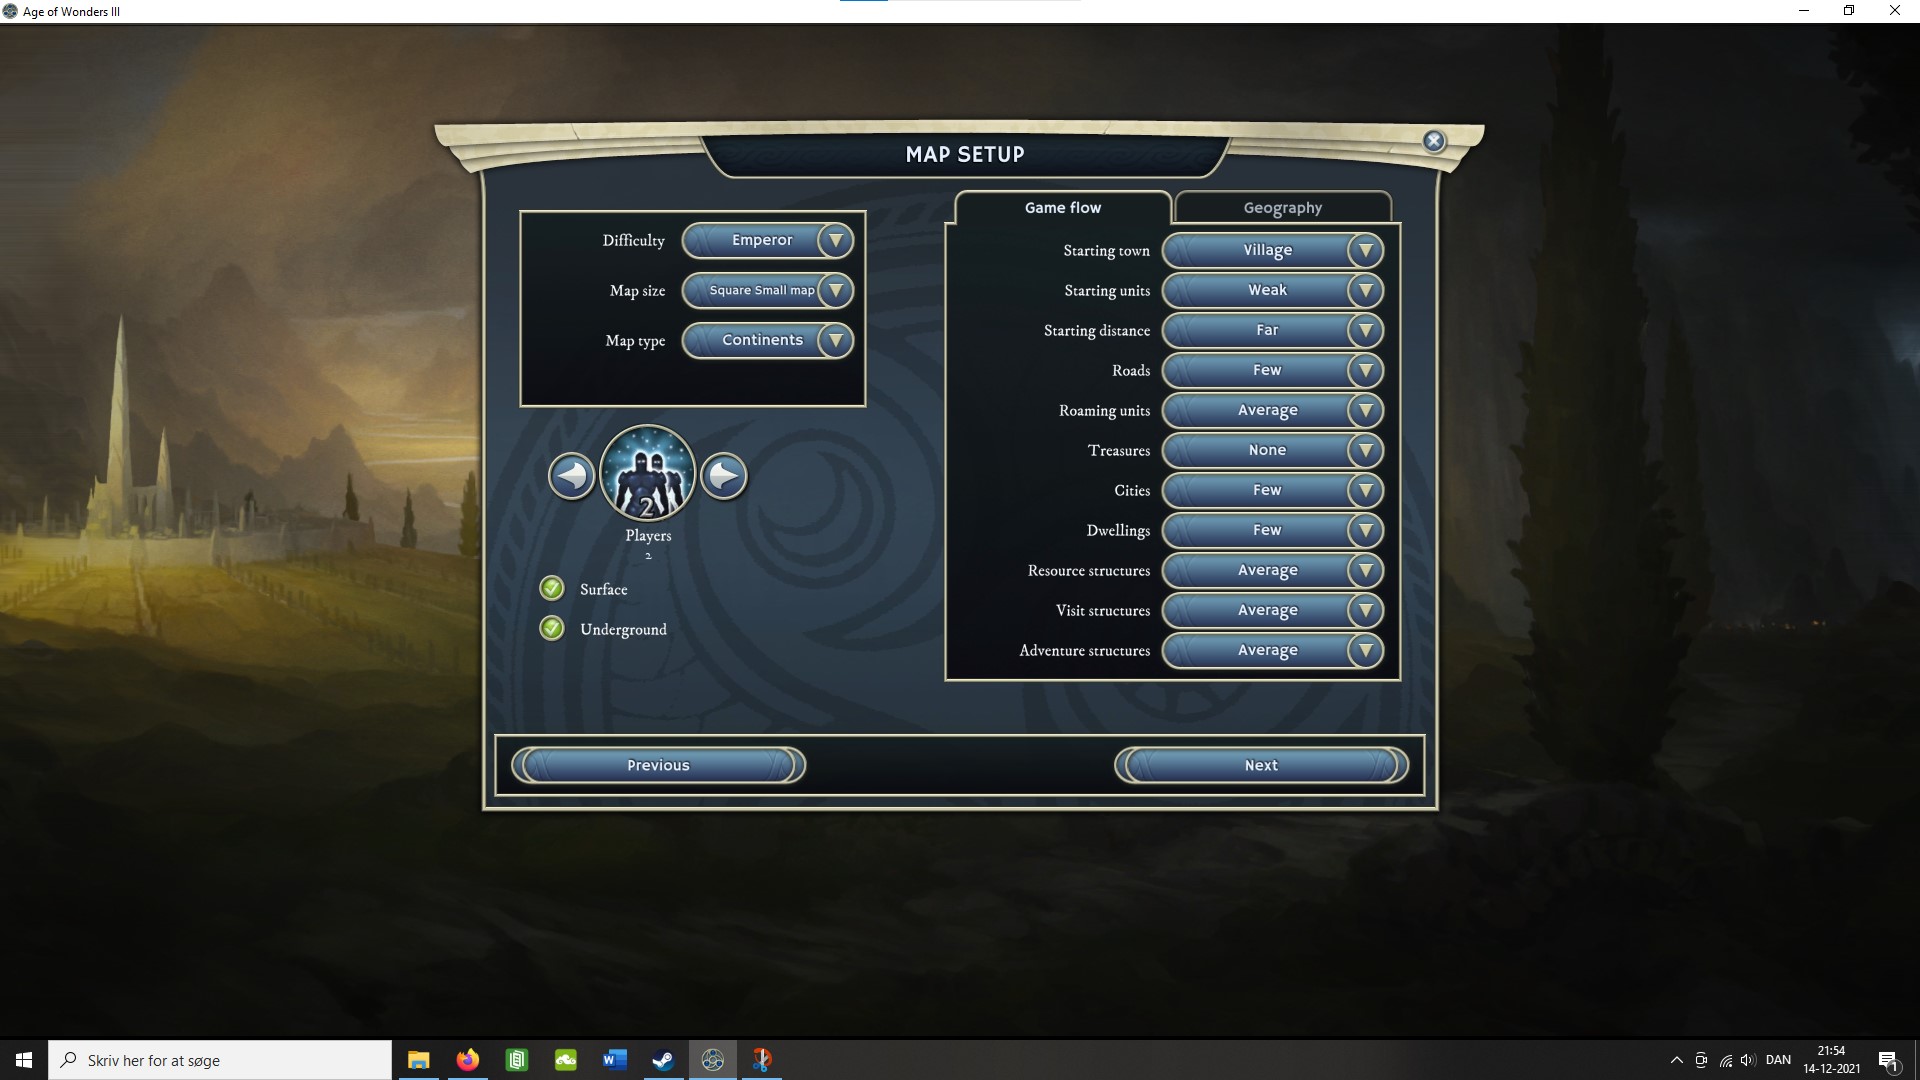Expand the Treasures dropdown set to None
This screenshot has height=1080, width=1920.
point(1273,450)
